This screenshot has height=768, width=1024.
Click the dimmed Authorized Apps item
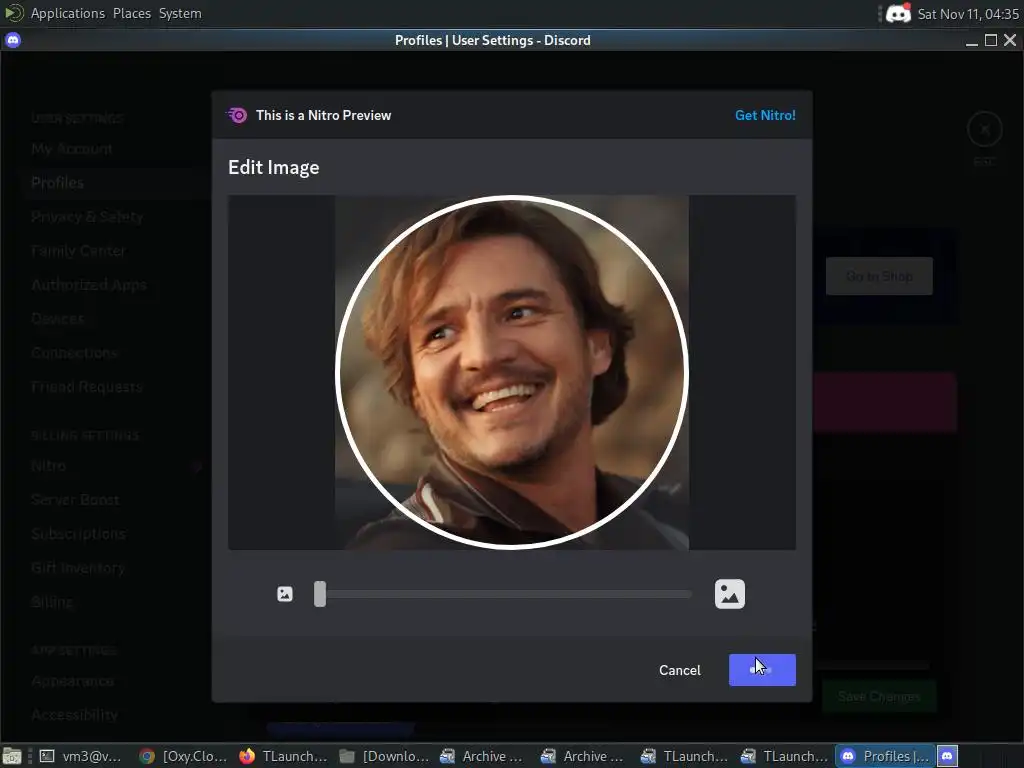click(89, 285)
